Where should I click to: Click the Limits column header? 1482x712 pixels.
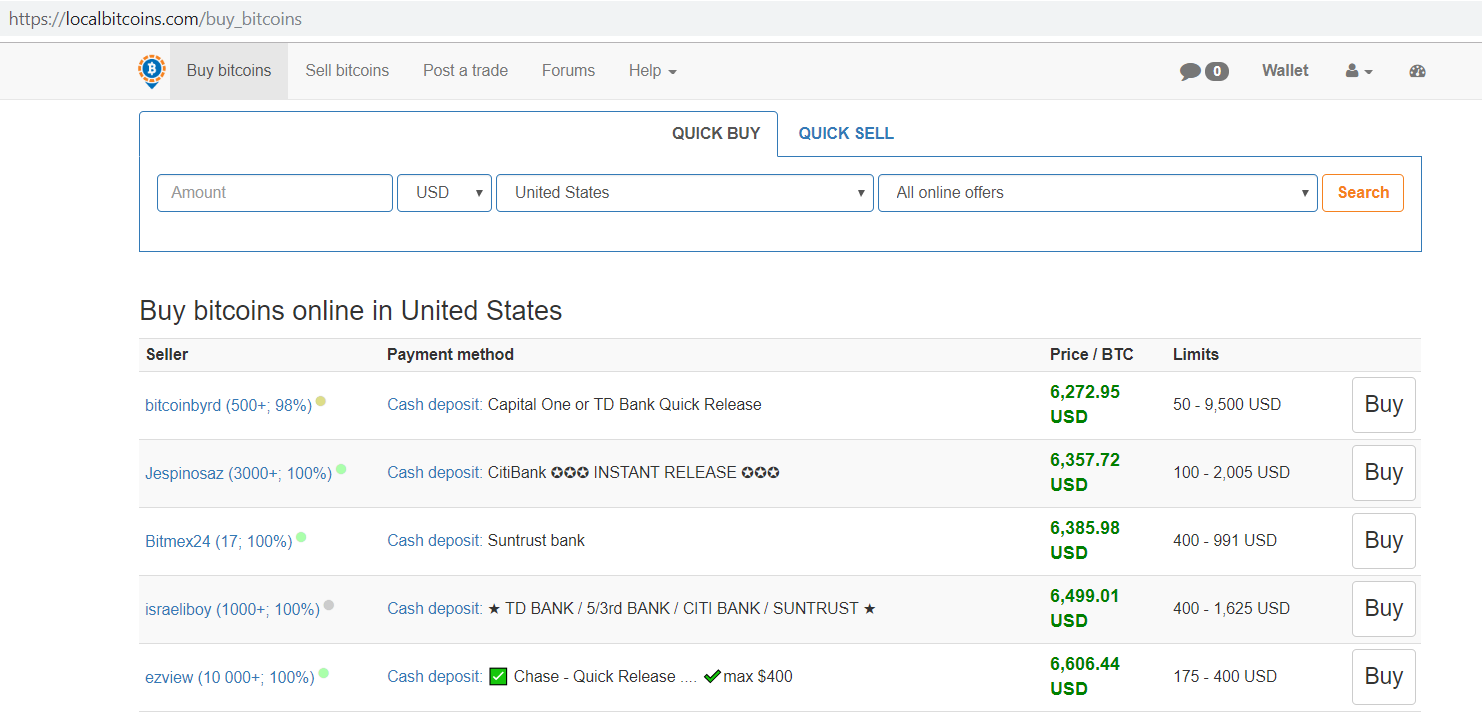(1196, 355)
